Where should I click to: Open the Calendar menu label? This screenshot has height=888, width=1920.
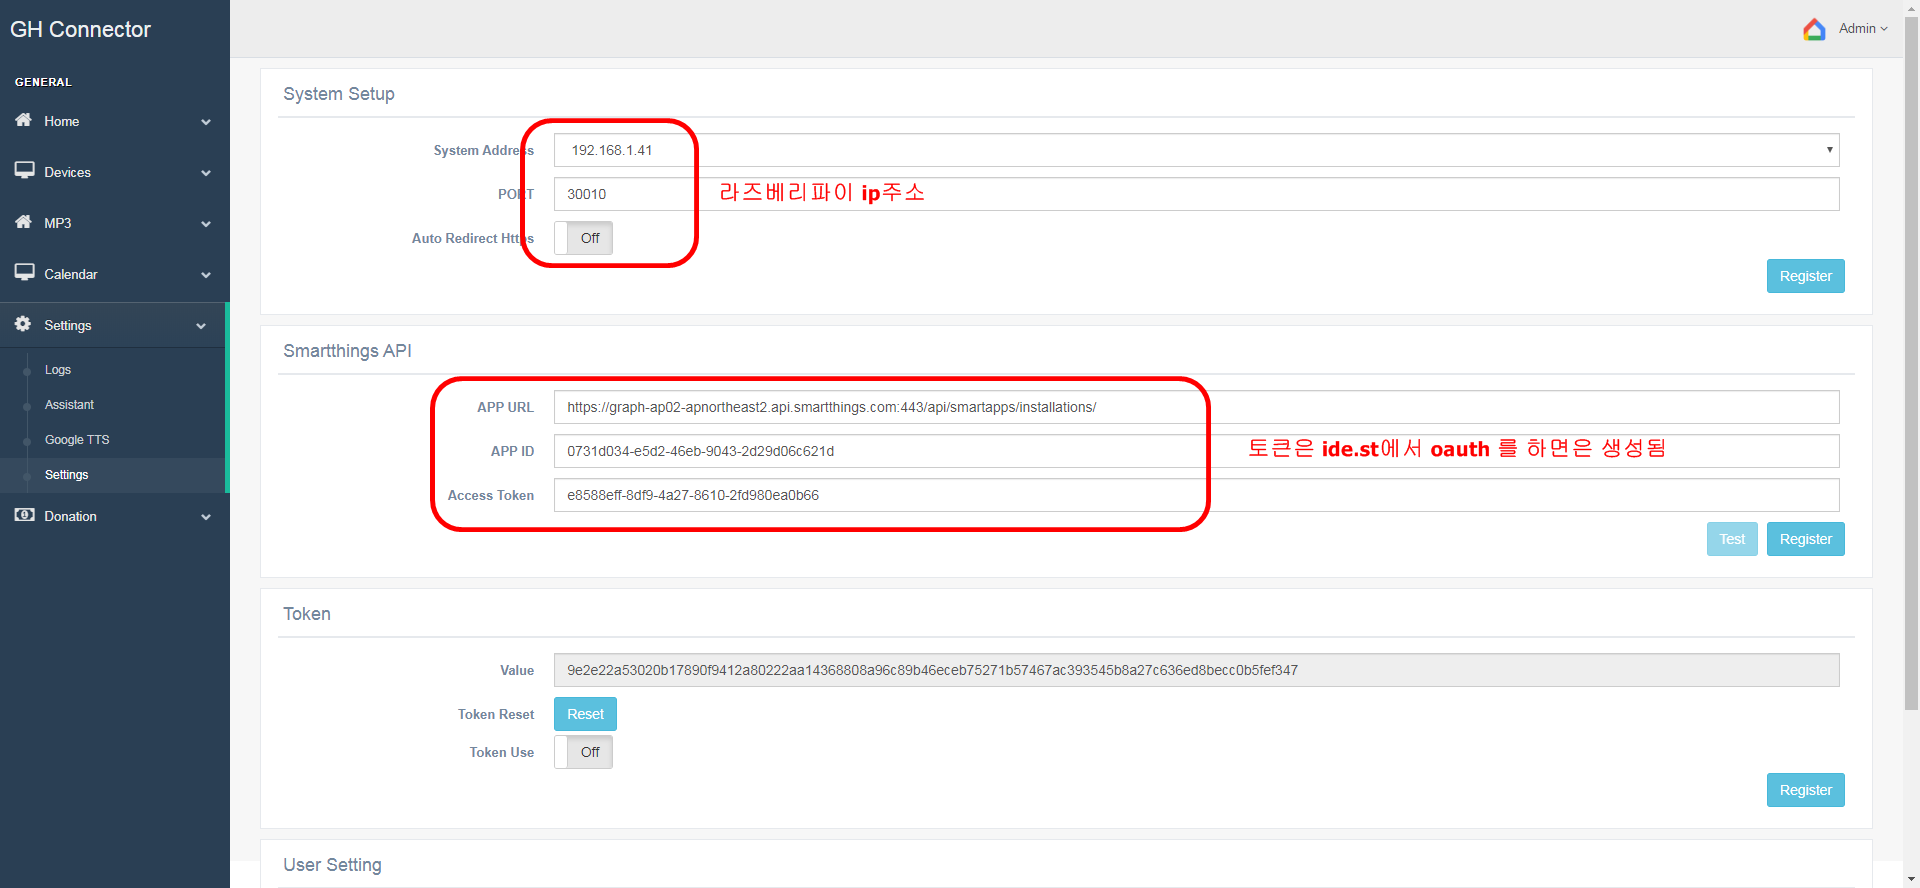(x=71, y=274)
